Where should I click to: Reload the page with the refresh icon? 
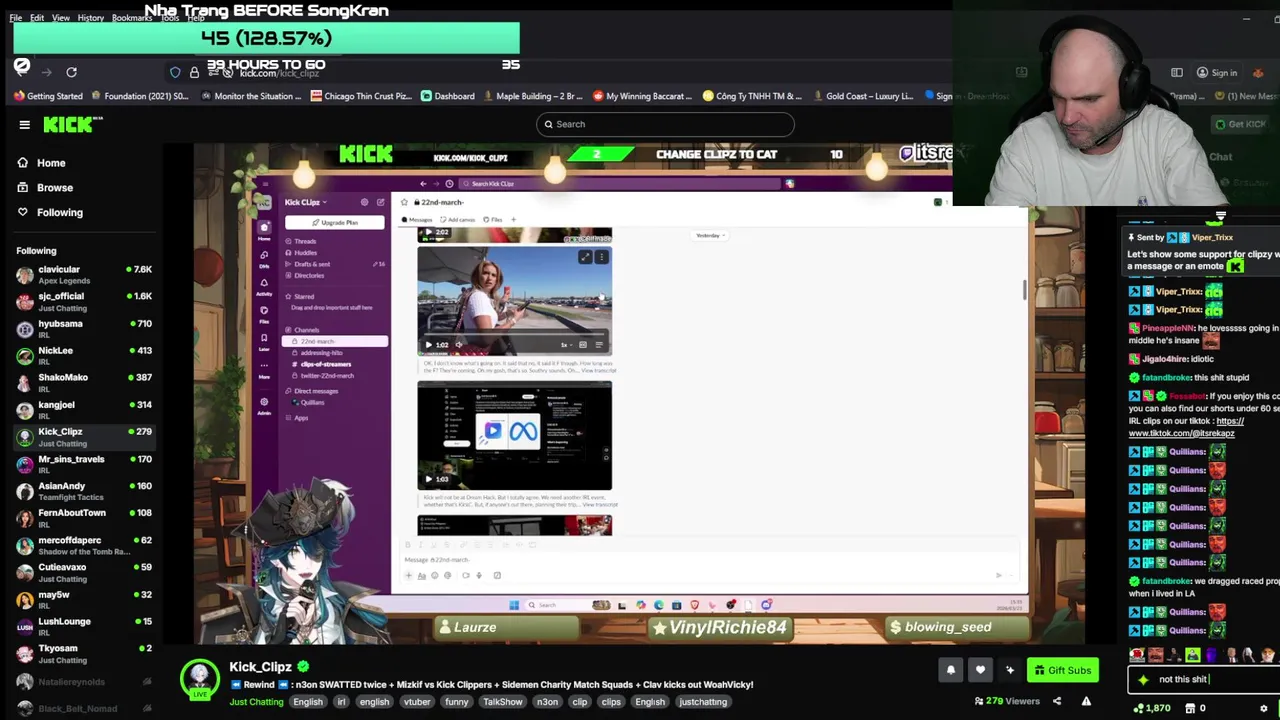pos(71,72)
